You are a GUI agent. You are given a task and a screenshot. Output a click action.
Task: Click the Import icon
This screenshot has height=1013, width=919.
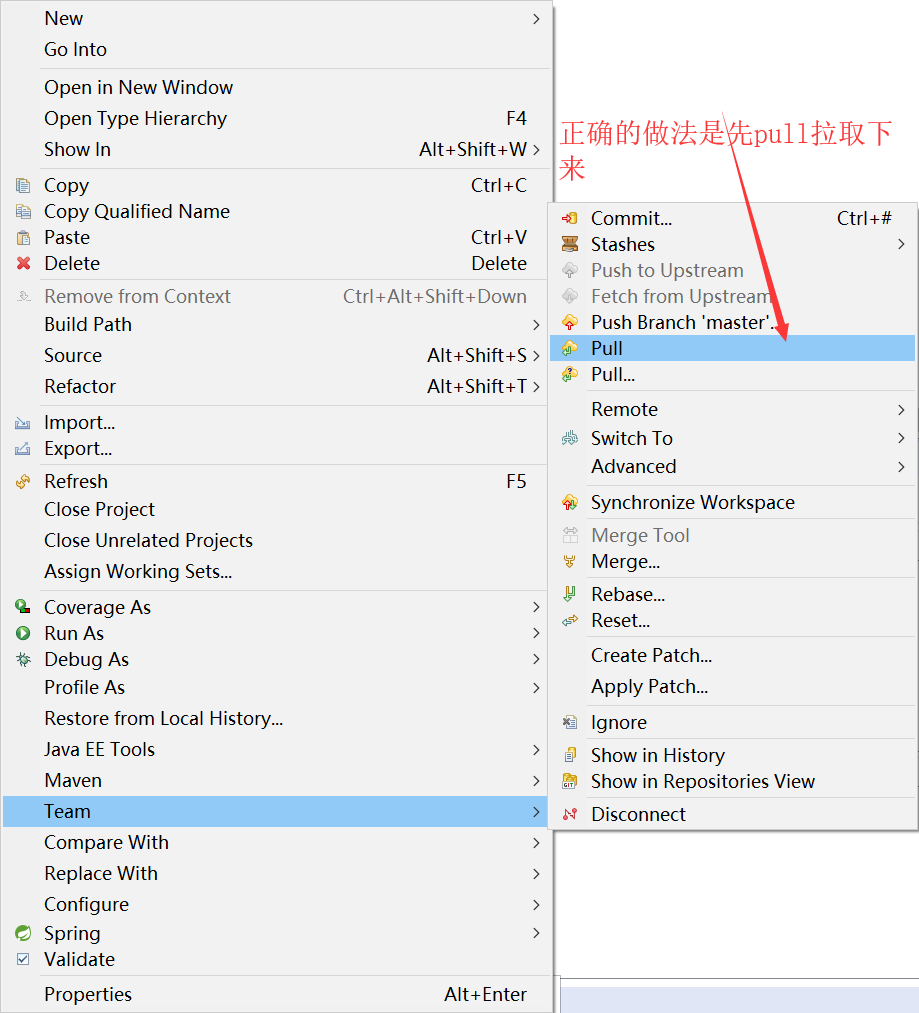point(23,423)
